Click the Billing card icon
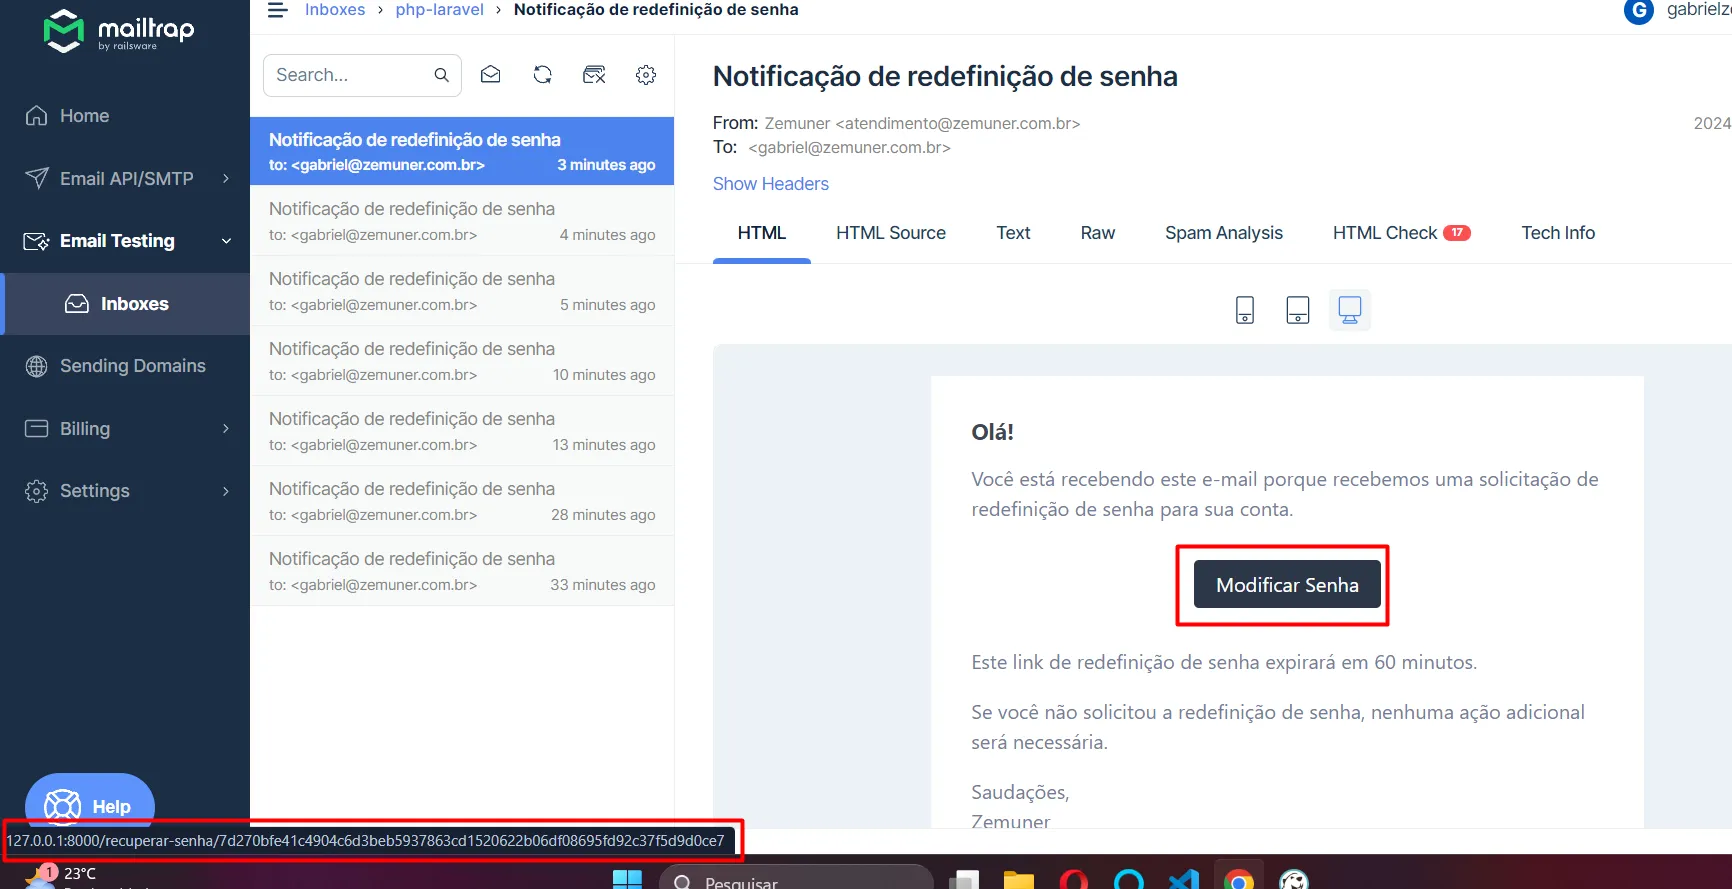1732x889 pixels. click(x=36, y=428)
